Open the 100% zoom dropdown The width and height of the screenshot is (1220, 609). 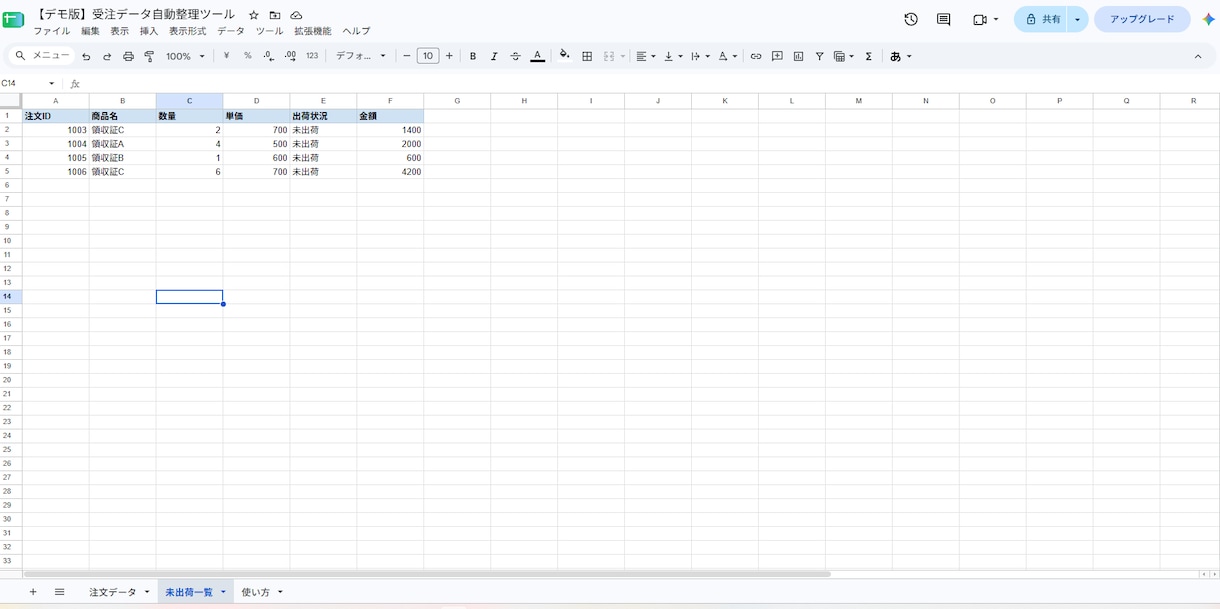tap(186, 57)
